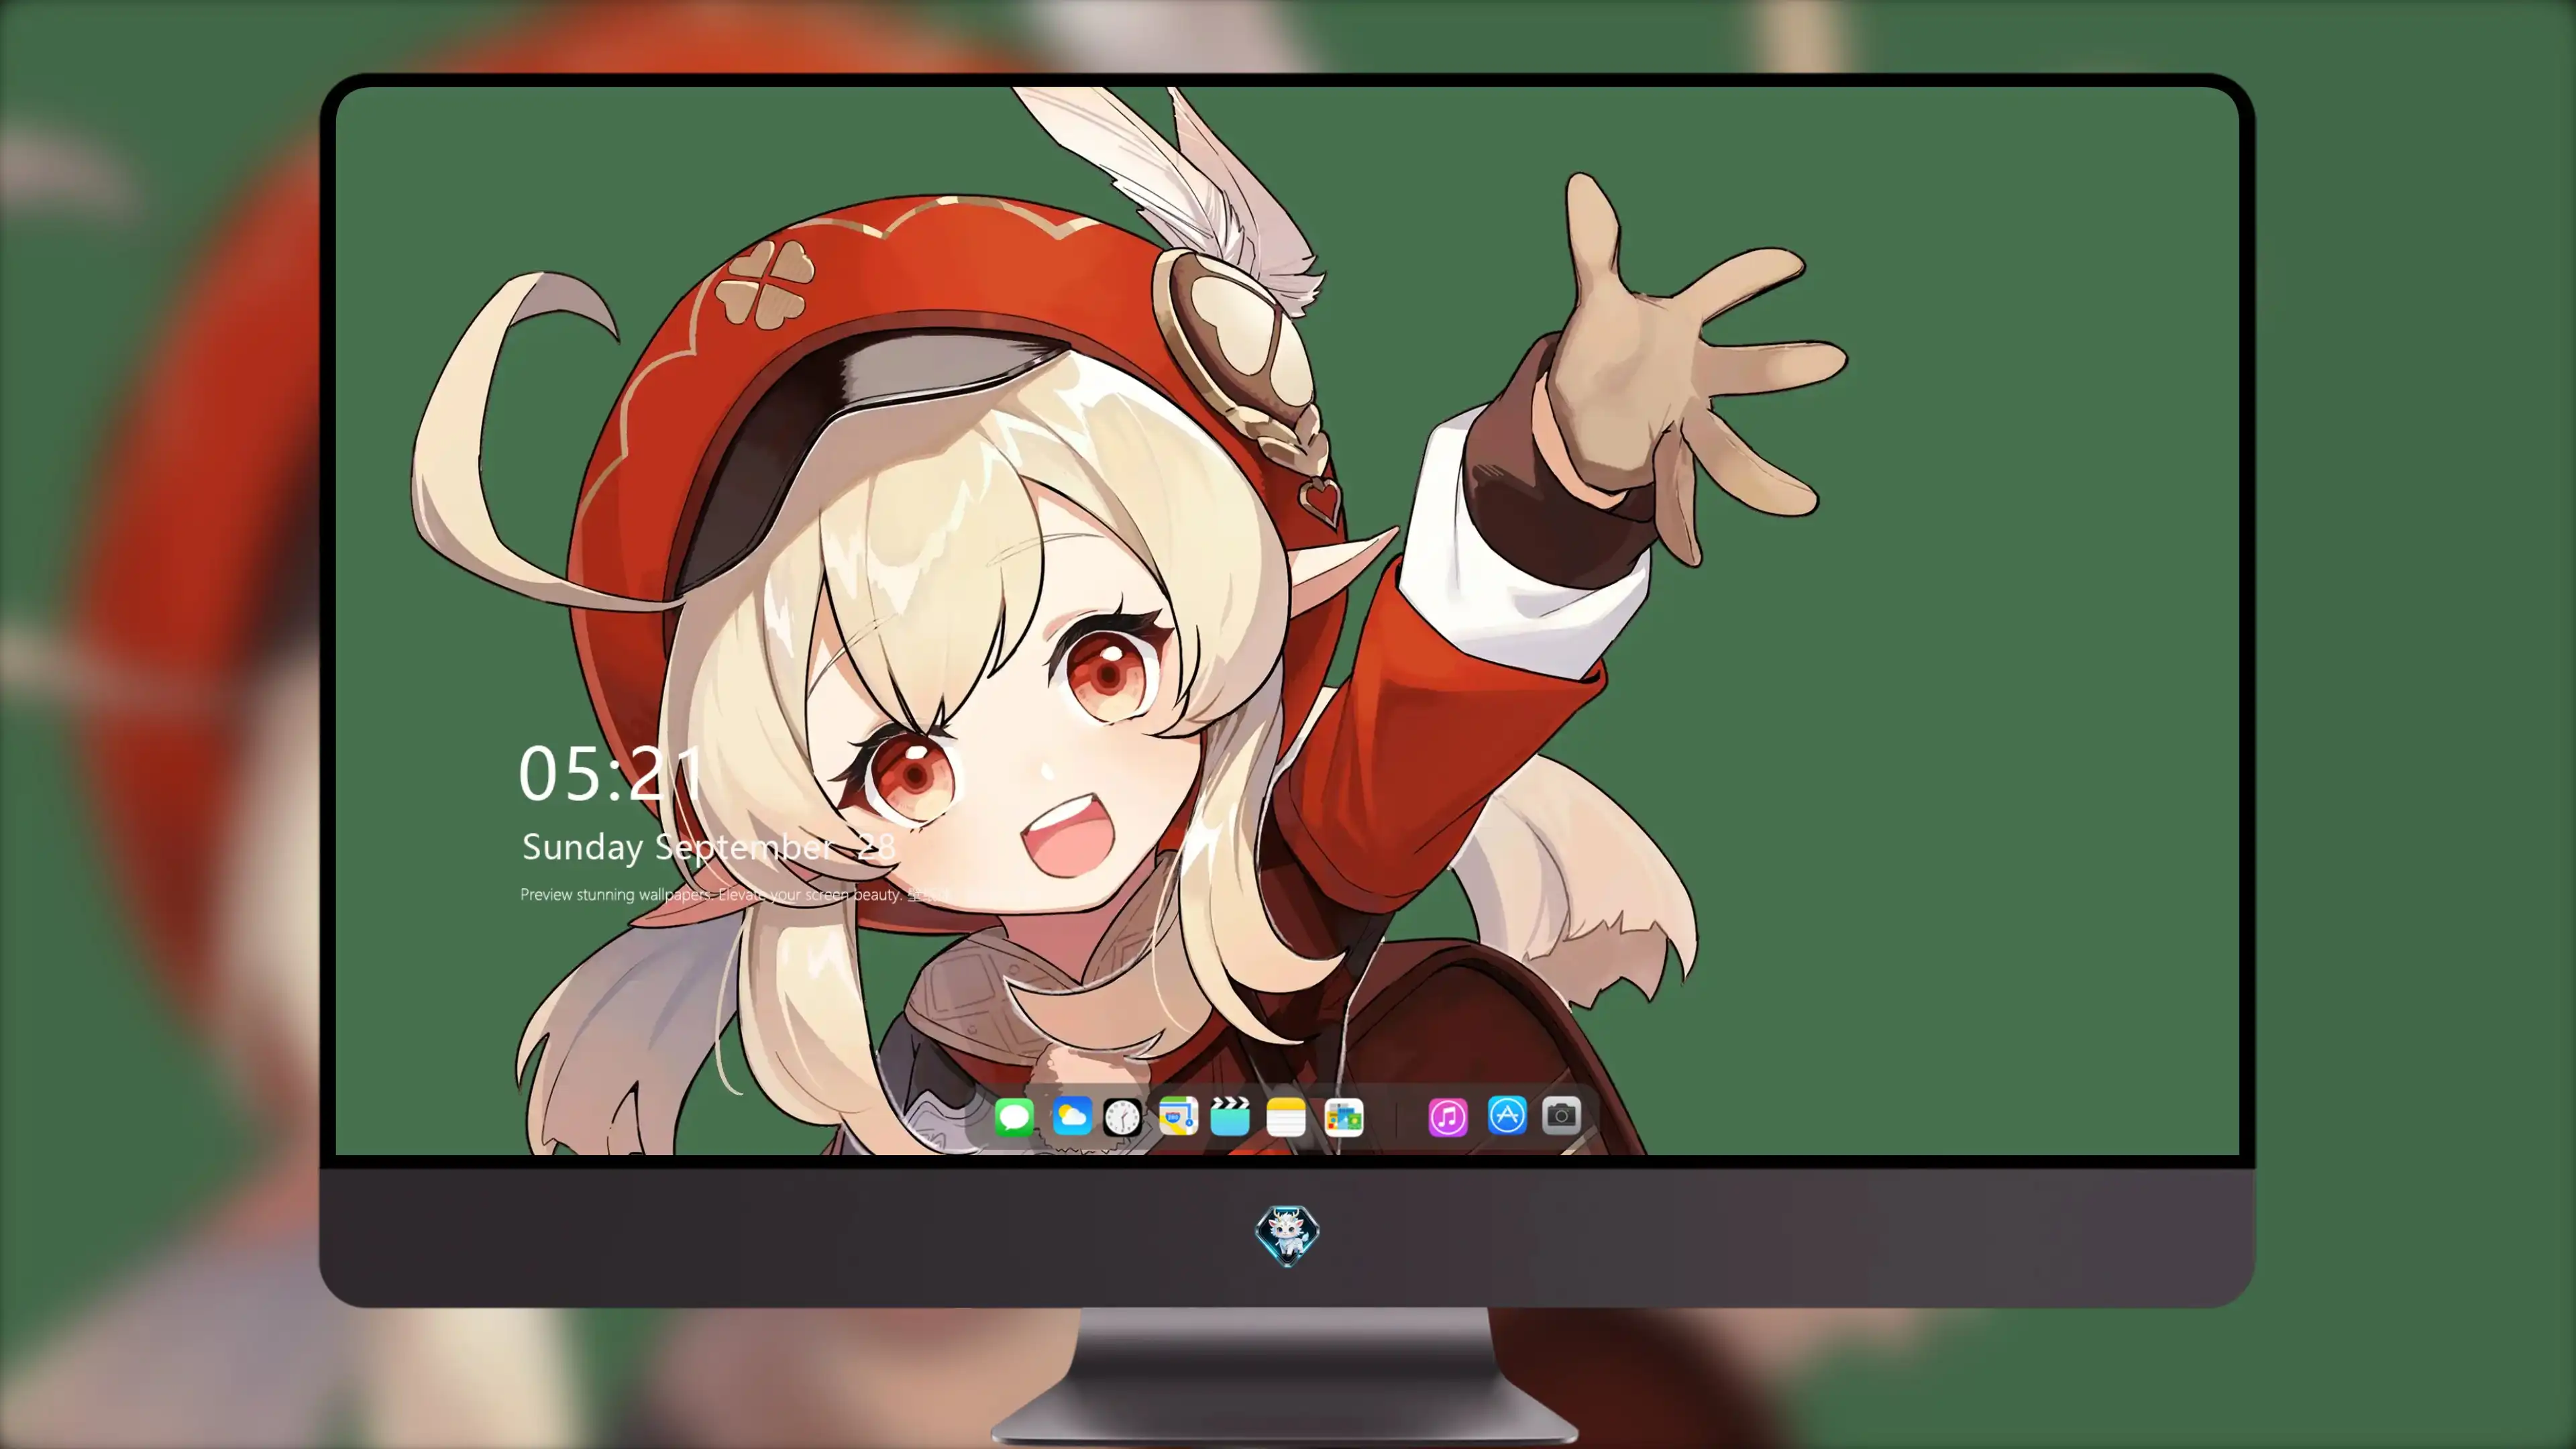Open the Clock app in the dock
This screenshot has width=2576, height=1449.
pyautogui.click(x=1122, y=1116)
